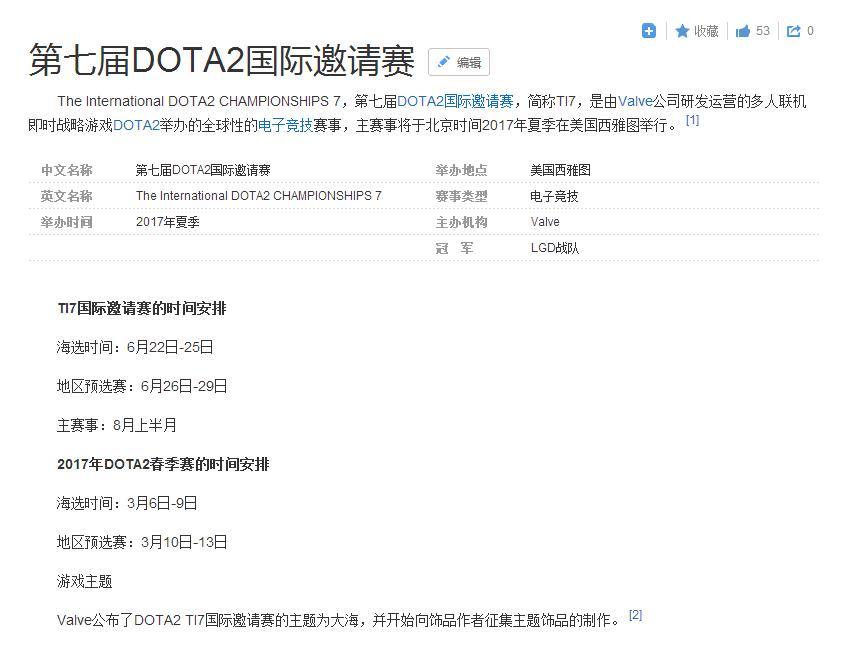Image resolution: width=845 pixels, height=669 pixels.
Task: Click the share count 0
Action: tap(810, 31)
